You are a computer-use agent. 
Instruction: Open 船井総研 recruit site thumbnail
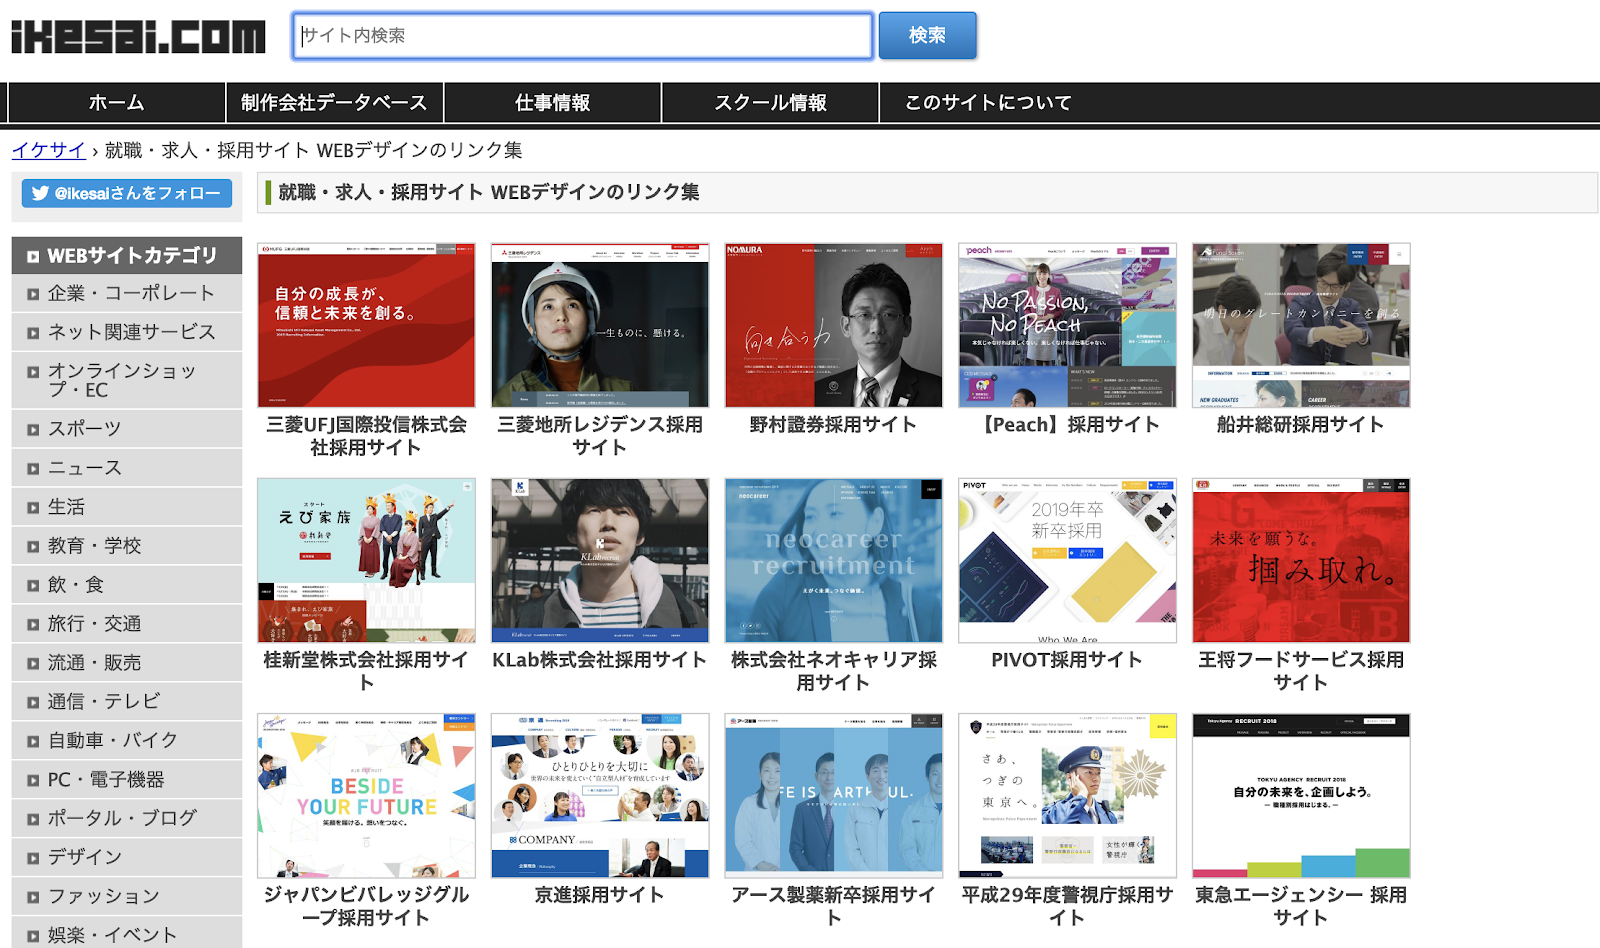pos(1301,325)
